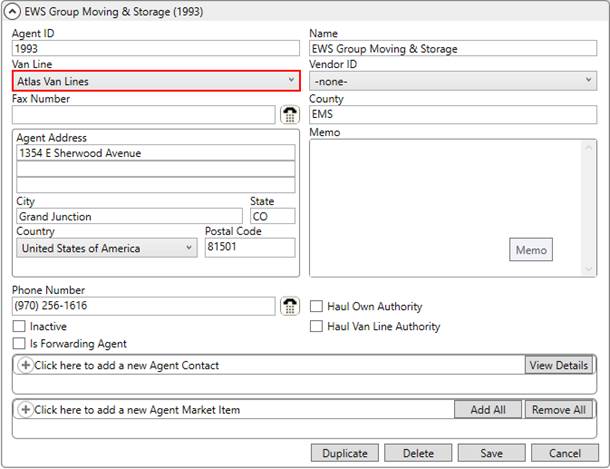Screen dimensions: 610x469
Task: Click the View Details button
Action: coord(558,365)
